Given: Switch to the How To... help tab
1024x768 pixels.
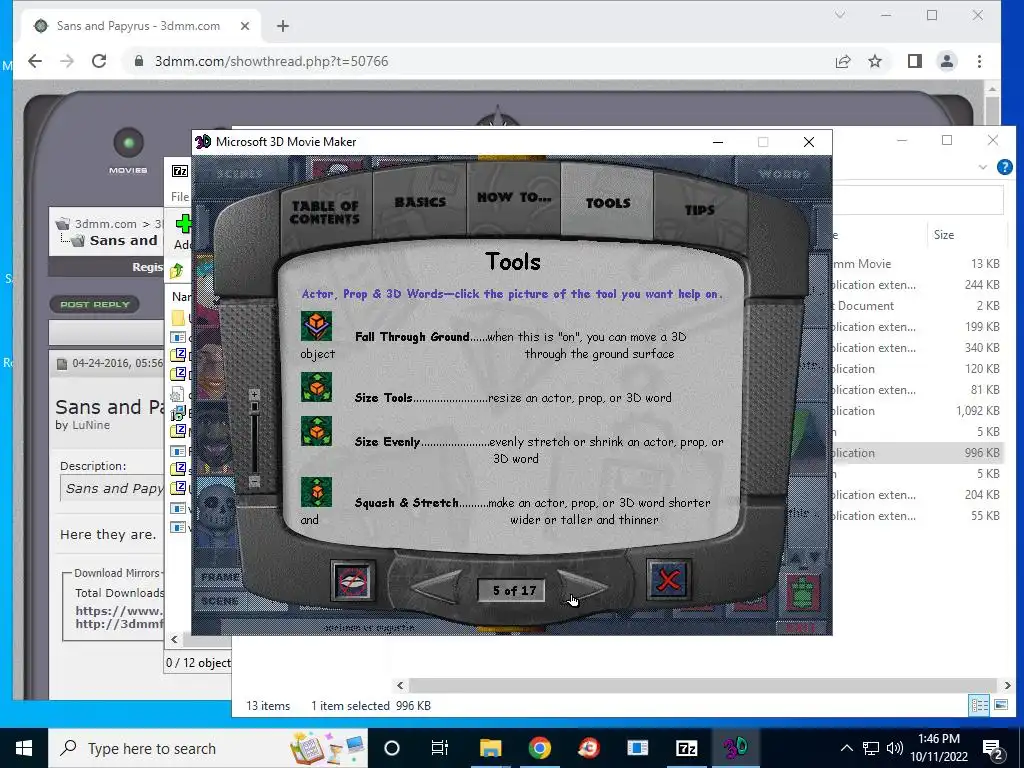Looking at the screenshot, I should coord(514,197).
